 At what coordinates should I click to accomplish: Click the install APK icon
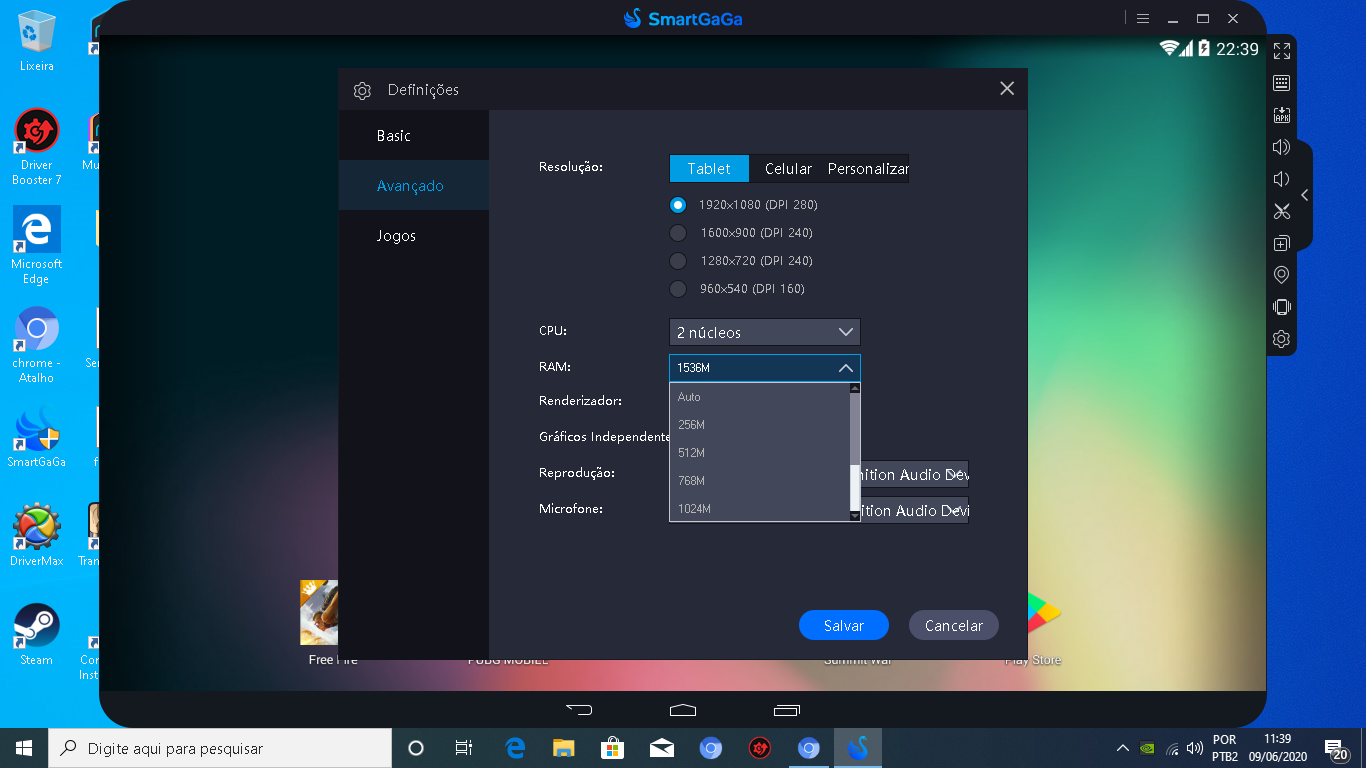[x=1281, y=115]
